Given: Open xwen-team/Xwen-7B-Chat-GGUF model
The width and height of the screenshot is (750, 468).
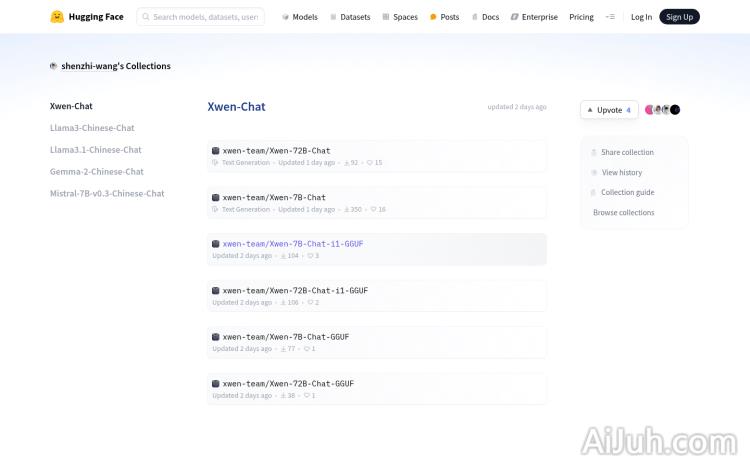Looking at the screenshot, I should pyautogui.click(x=377, y=343).
